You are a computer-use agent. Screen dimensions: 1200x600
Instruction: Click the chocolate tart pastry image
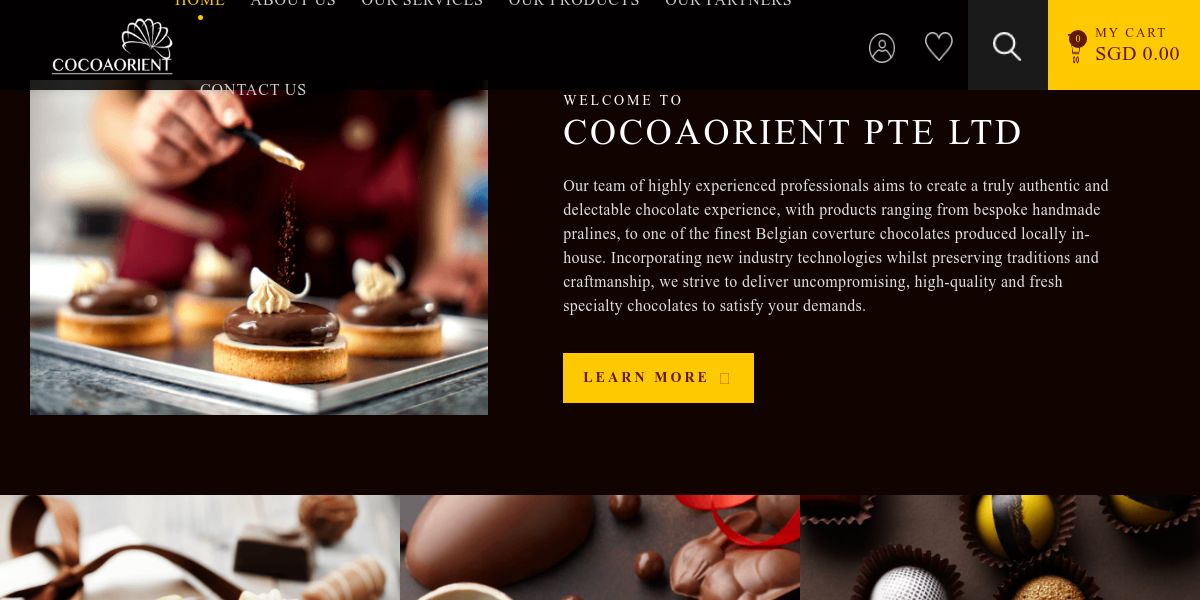click(x=259, y=248)
